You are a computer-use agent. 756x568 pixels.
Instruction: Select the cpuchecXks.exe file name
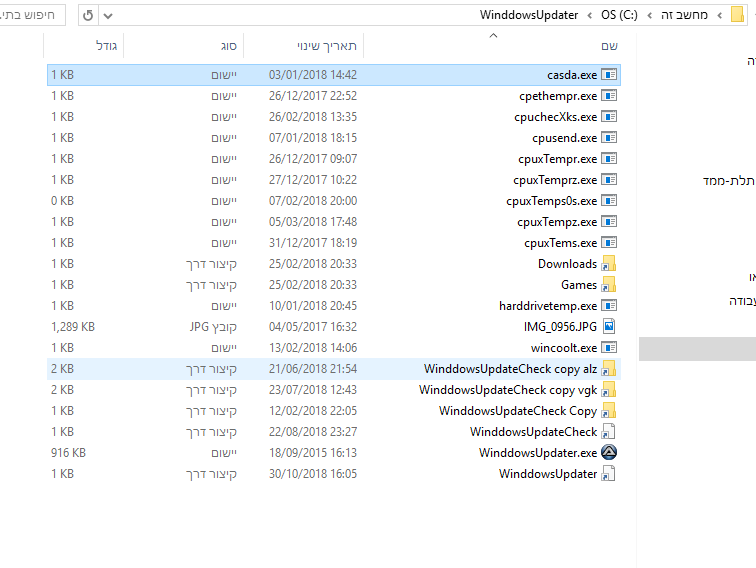[x=555, y=117]
